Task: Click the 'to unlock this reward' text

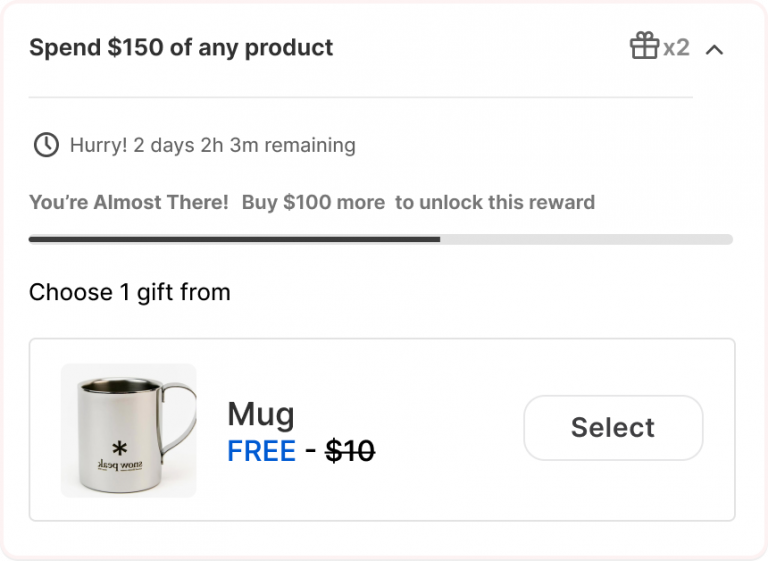Action: click(x=494, y=203)
